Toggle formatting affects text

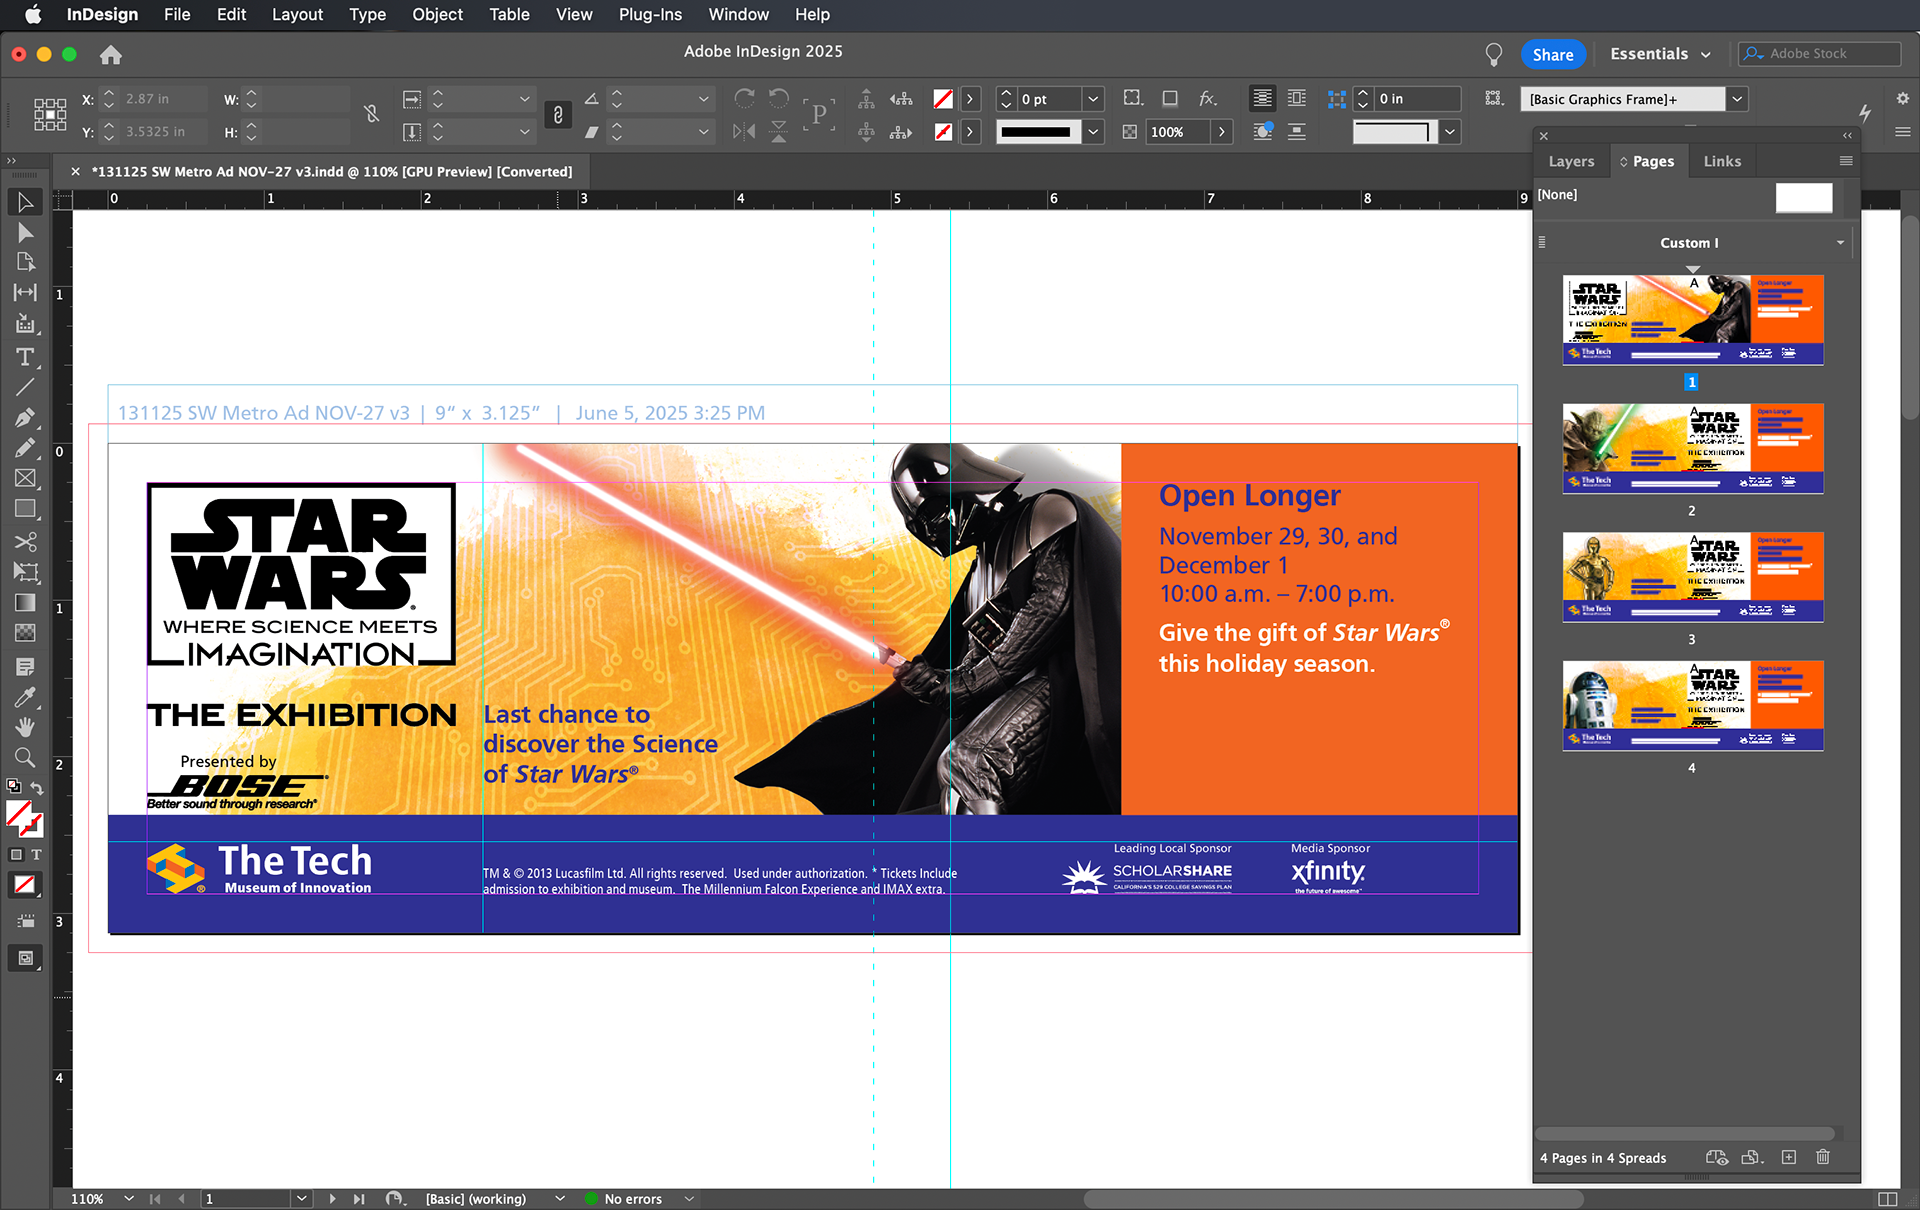tap(36, 855)
